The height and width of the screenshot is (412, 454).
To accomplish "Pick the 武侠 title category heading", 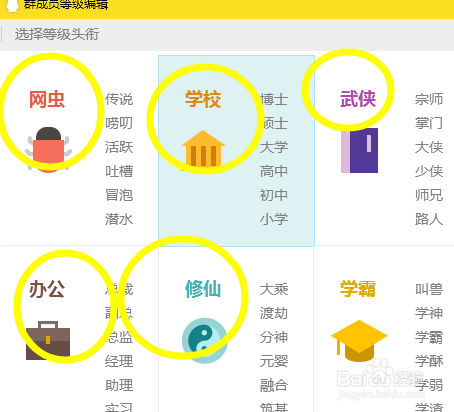I will tap(358, 99).
